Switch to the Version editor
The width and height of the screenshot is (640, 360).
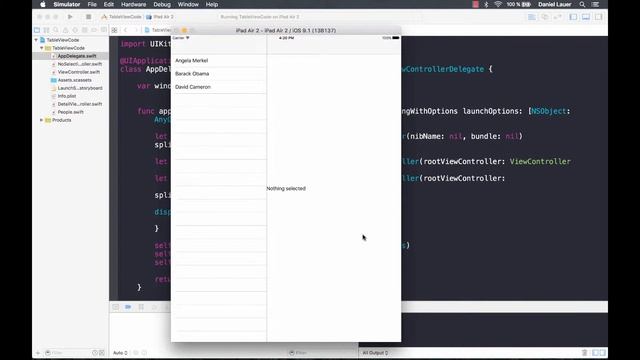tap(558, 17)
